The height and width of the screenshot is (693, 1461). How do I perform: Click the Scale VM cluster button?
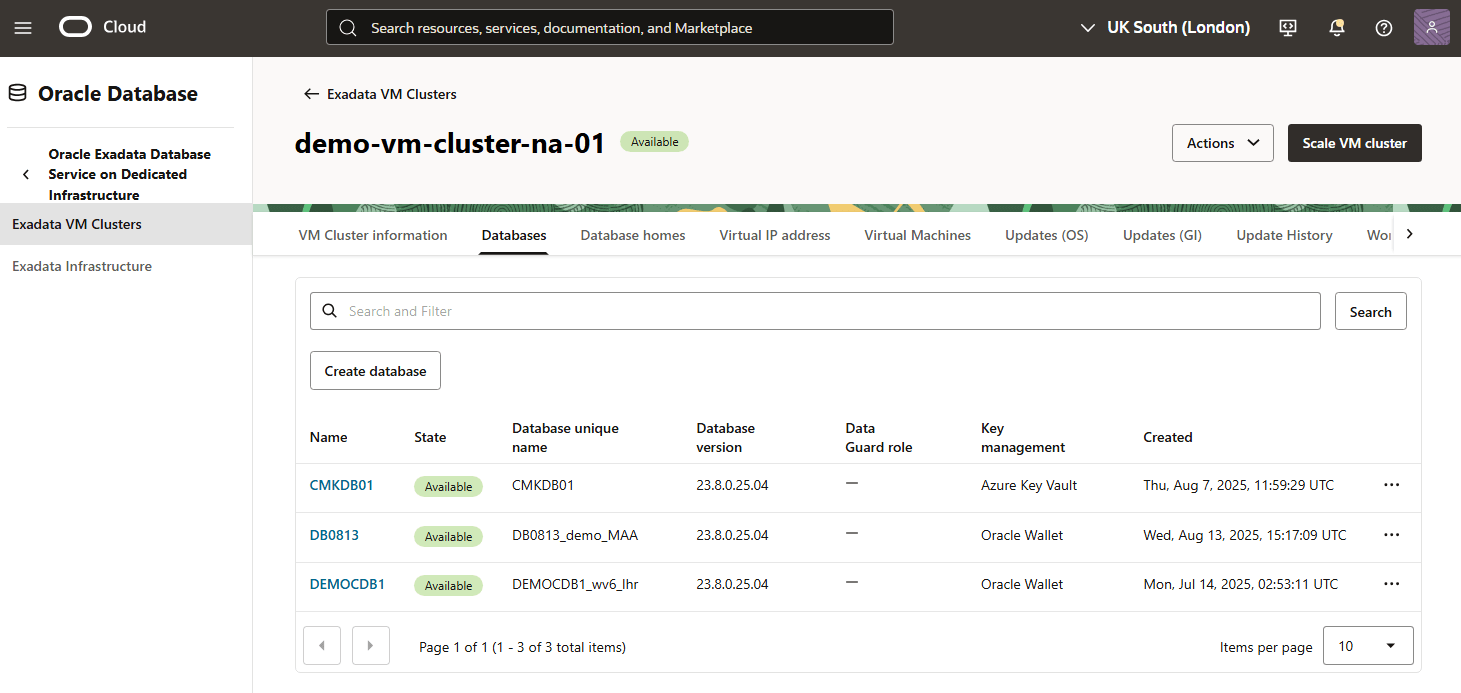pyautogui.click(x=1354, y=142)
